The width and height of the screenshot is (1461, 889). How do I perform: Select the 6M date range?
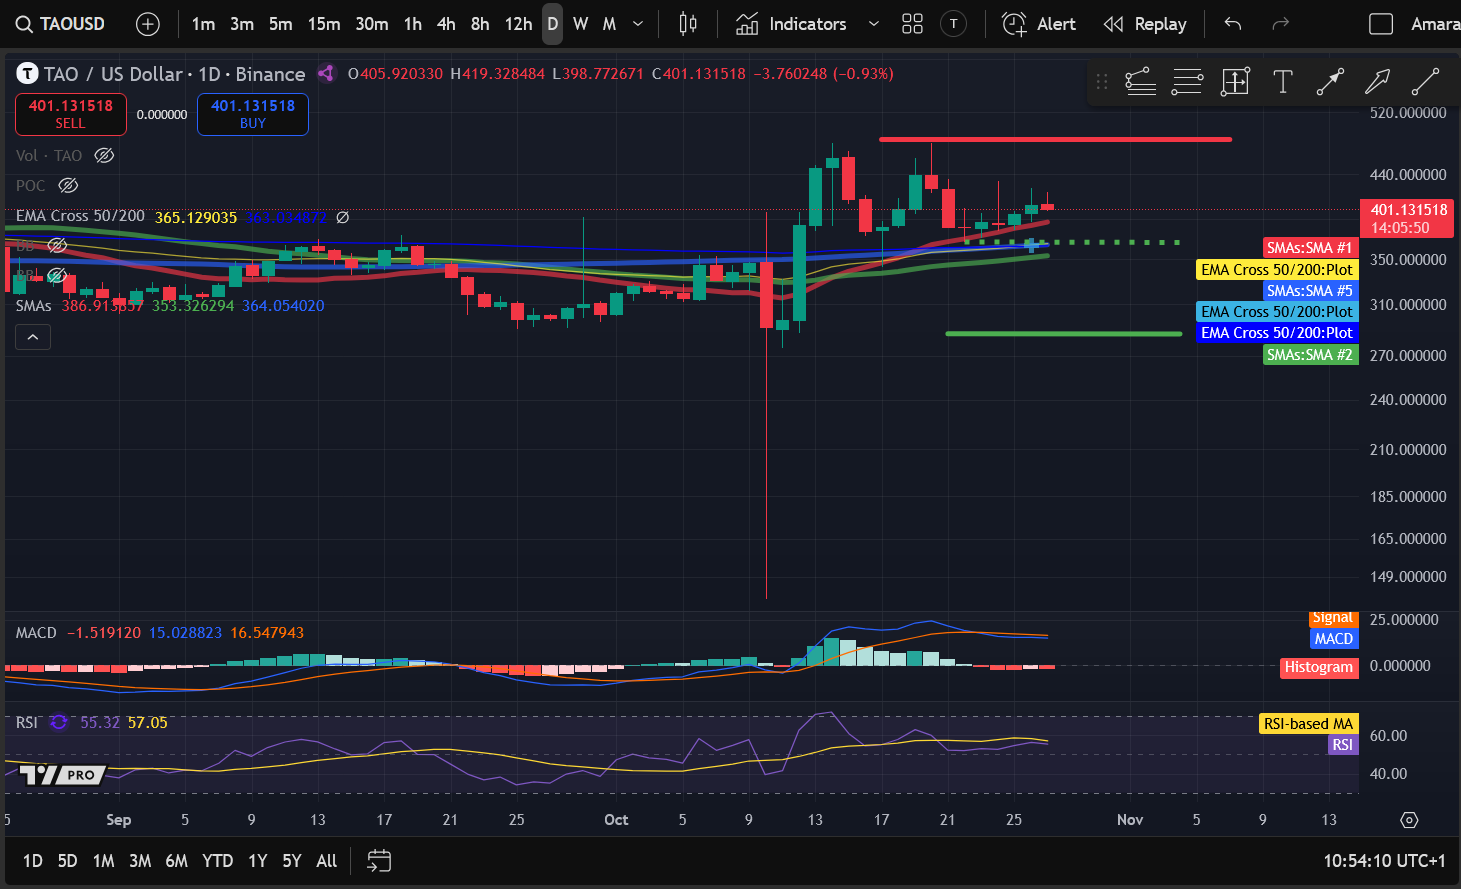[x=176, y=861]
